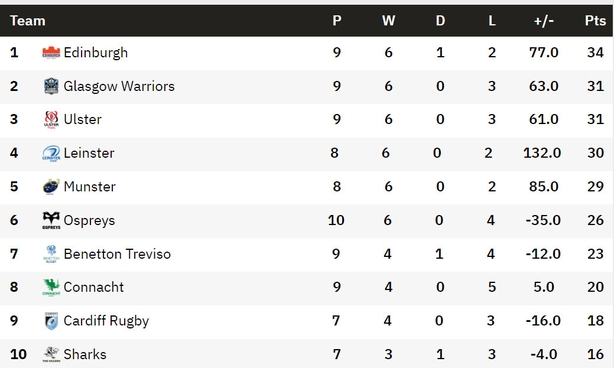Sort table by the Pts column header
The height and width of the screenshot is (368, 614).
coord(595,20)
